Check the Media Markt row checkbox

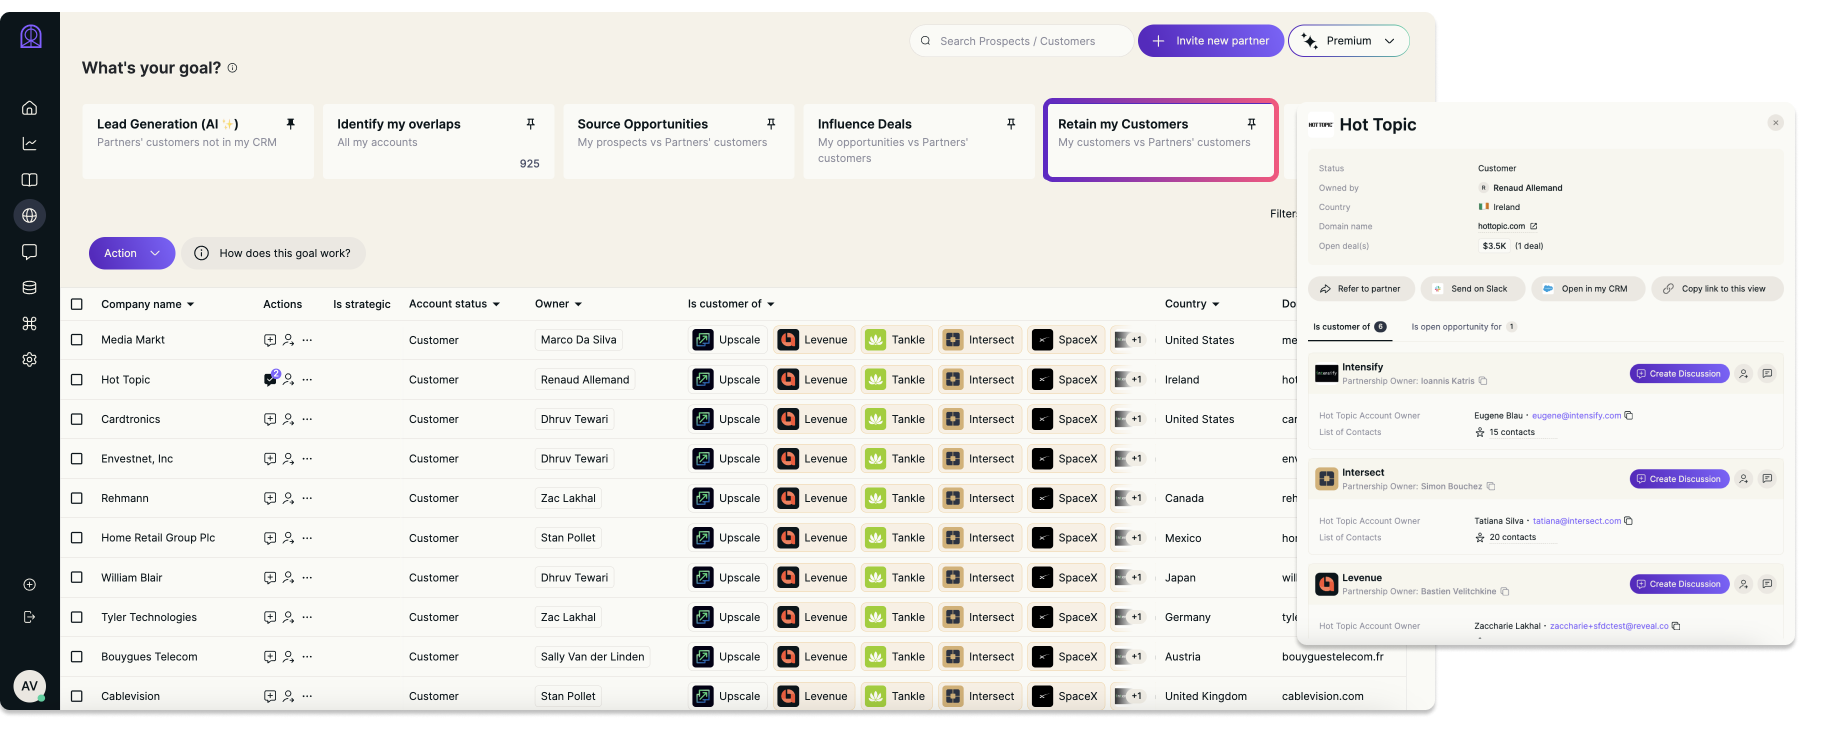pos(77,340)
